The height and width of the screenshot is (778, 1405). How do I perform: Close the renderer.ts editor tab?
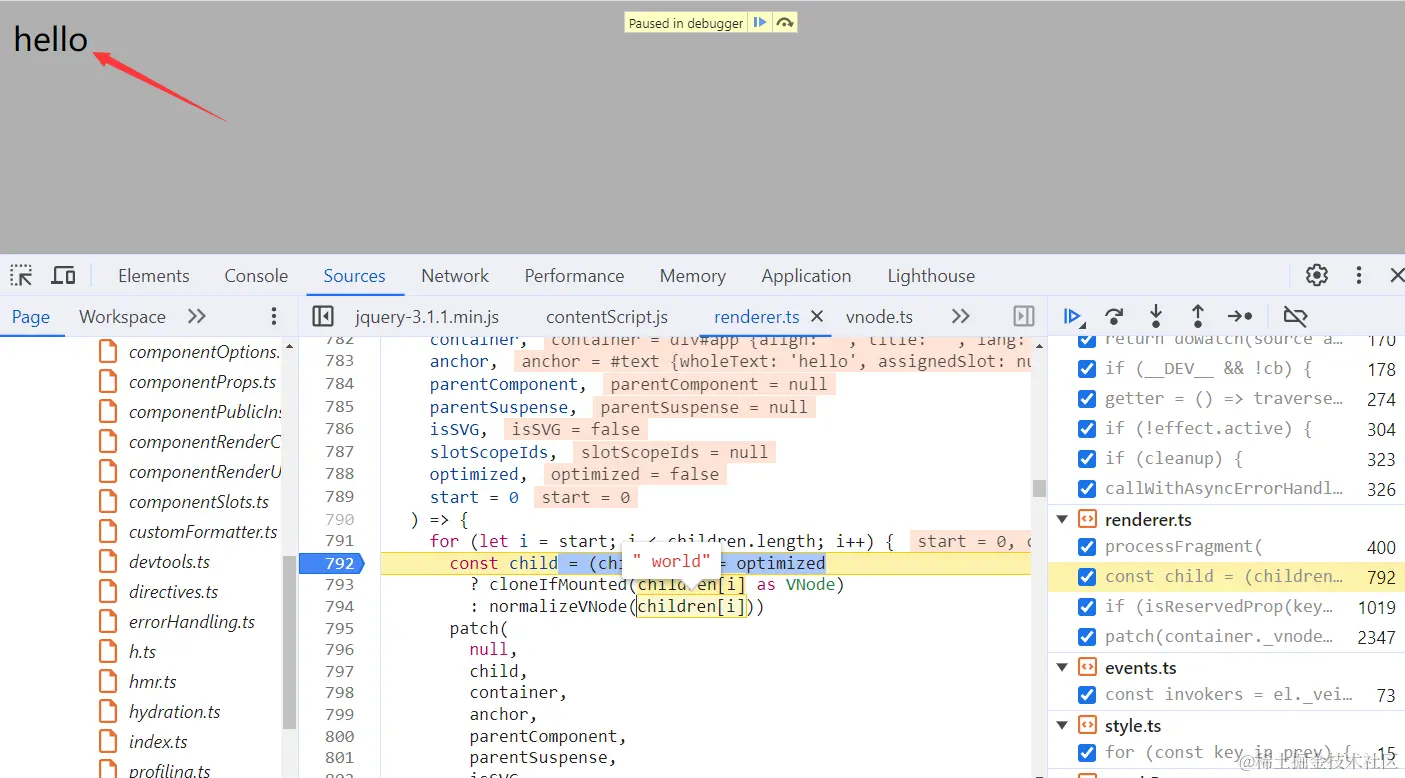(817, 316)
